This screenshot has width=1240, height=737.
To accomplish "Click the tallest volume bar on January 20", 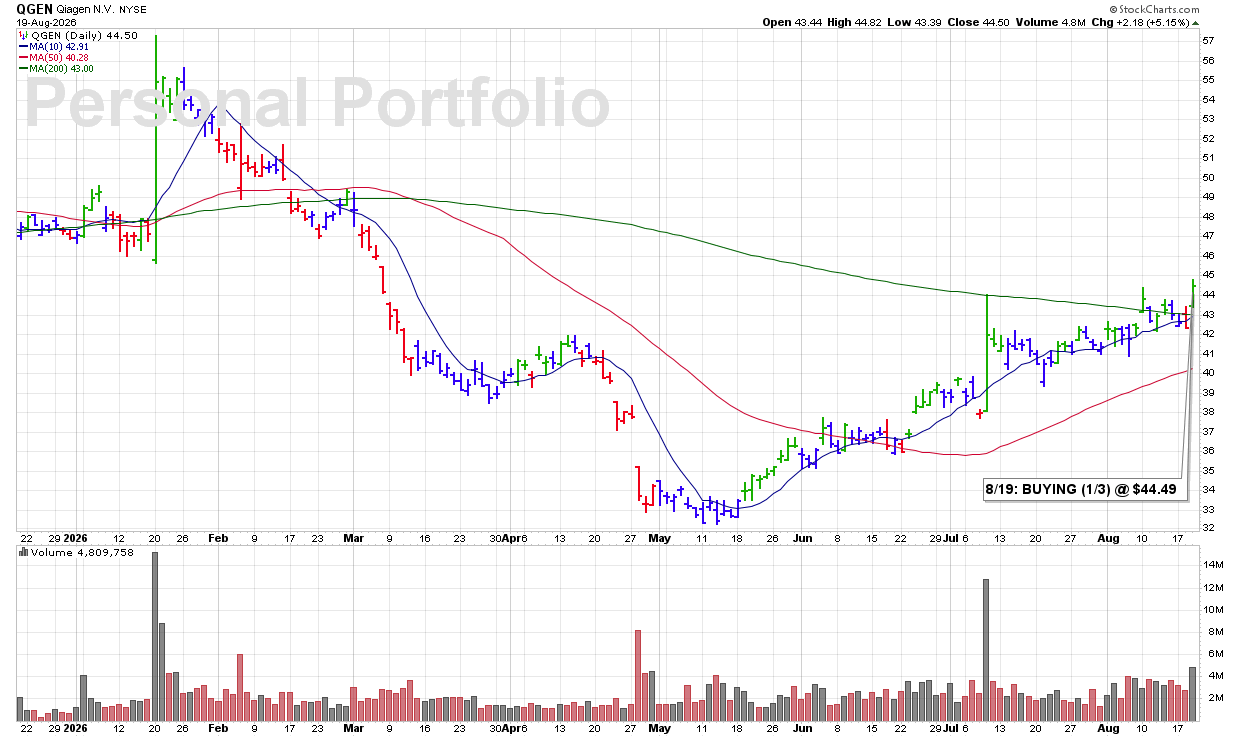I will pos(155,636).
